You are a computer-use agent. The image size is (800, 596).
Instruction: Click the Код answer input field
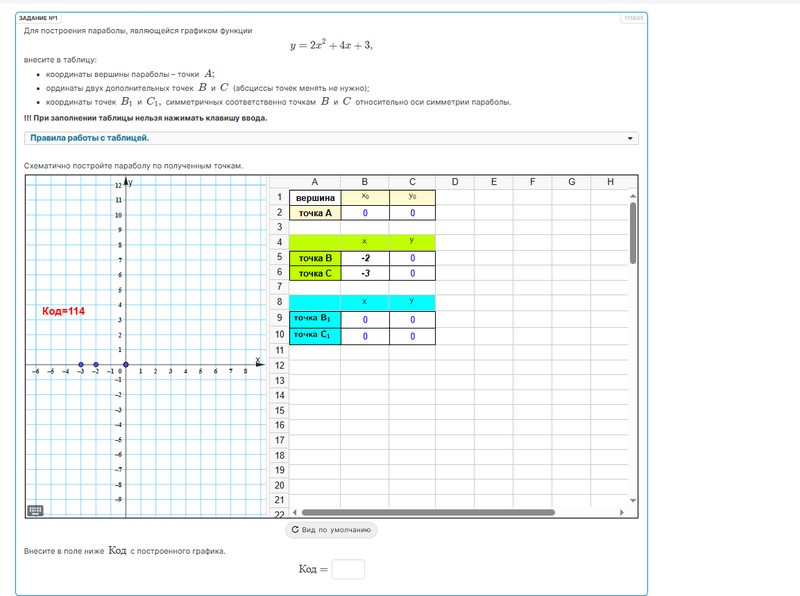point(348,569)
